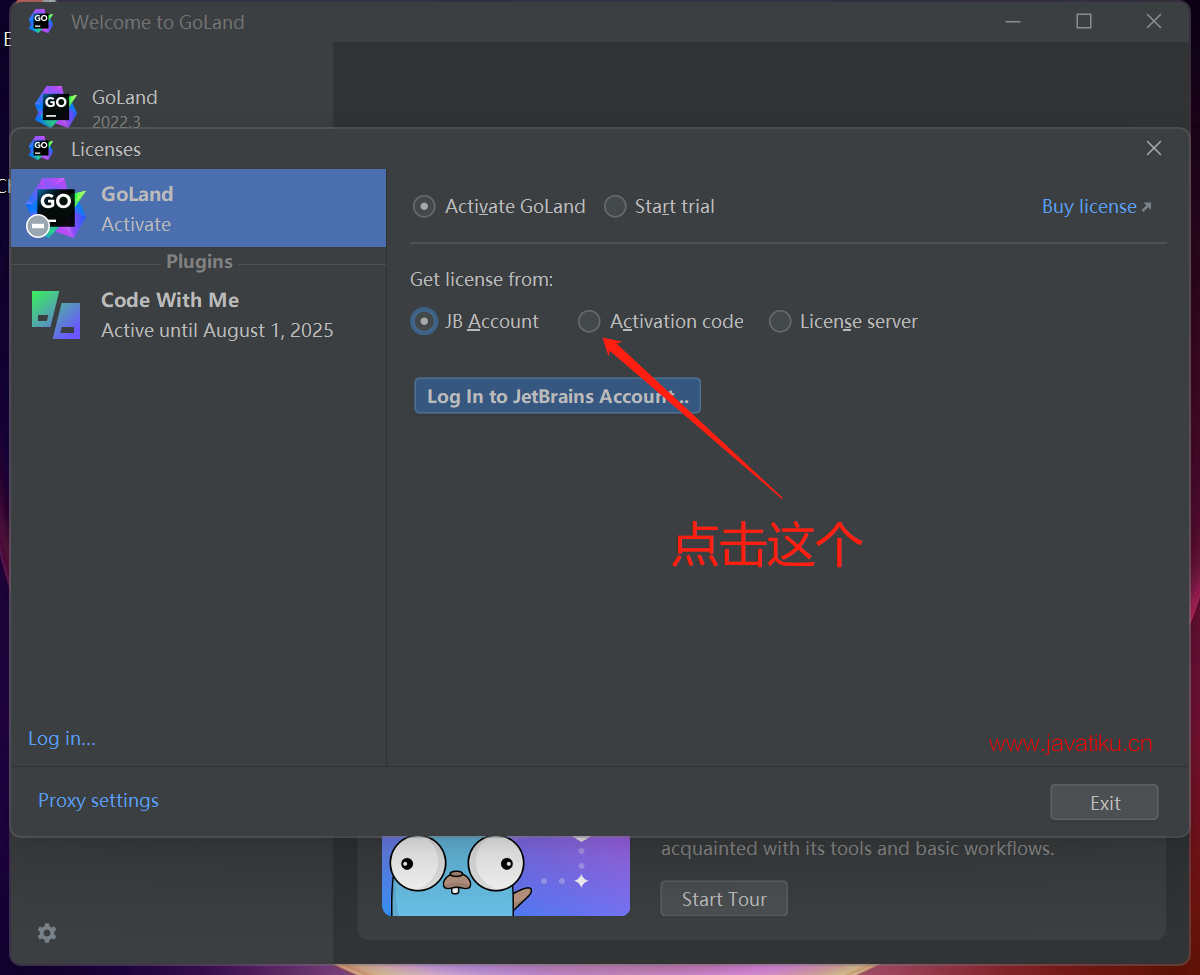1200x975 pixels.
Task: Click the gopher mascot thumbnail in Welcome window
Action: tap(506, 876)
